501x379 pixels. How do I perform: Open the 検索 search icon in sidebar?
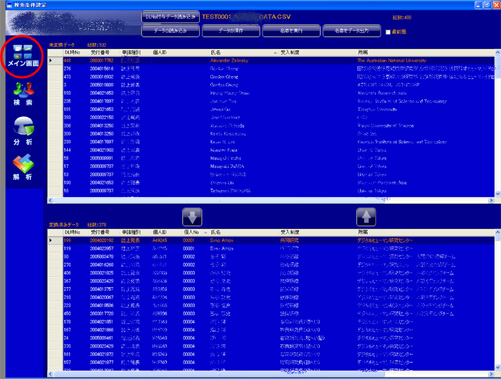click(x=23, y=93)
